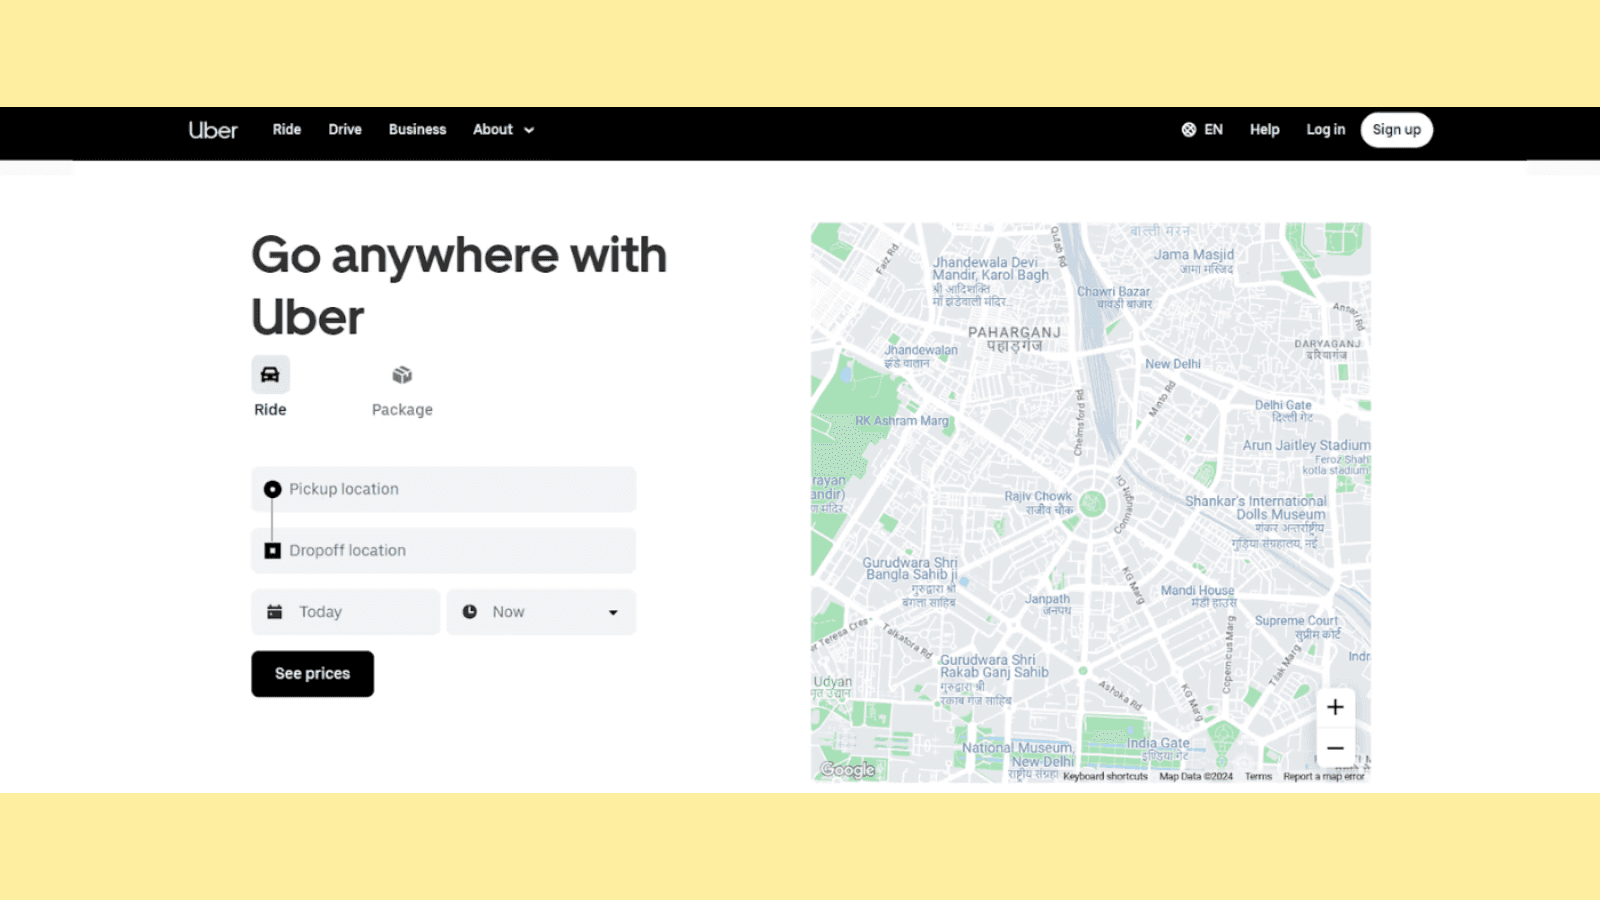This screenshot has height=900, width=1600.
Task: Click the Google logo on map
Action: click(848, 769)
